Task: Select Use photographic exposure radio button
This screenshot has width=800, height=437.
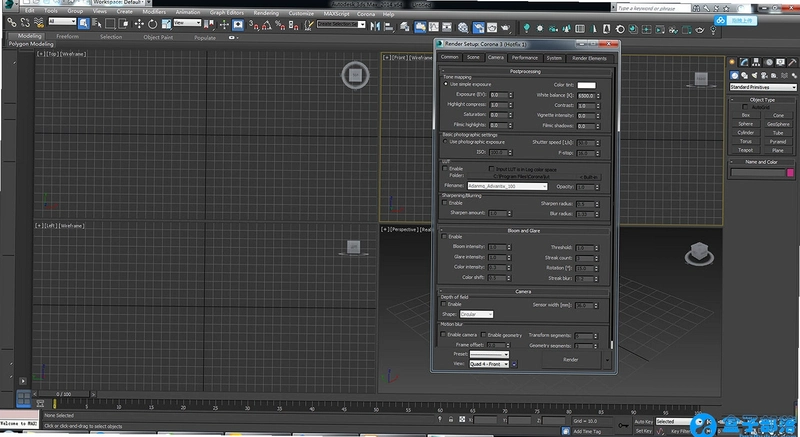Action: [445, 141]
